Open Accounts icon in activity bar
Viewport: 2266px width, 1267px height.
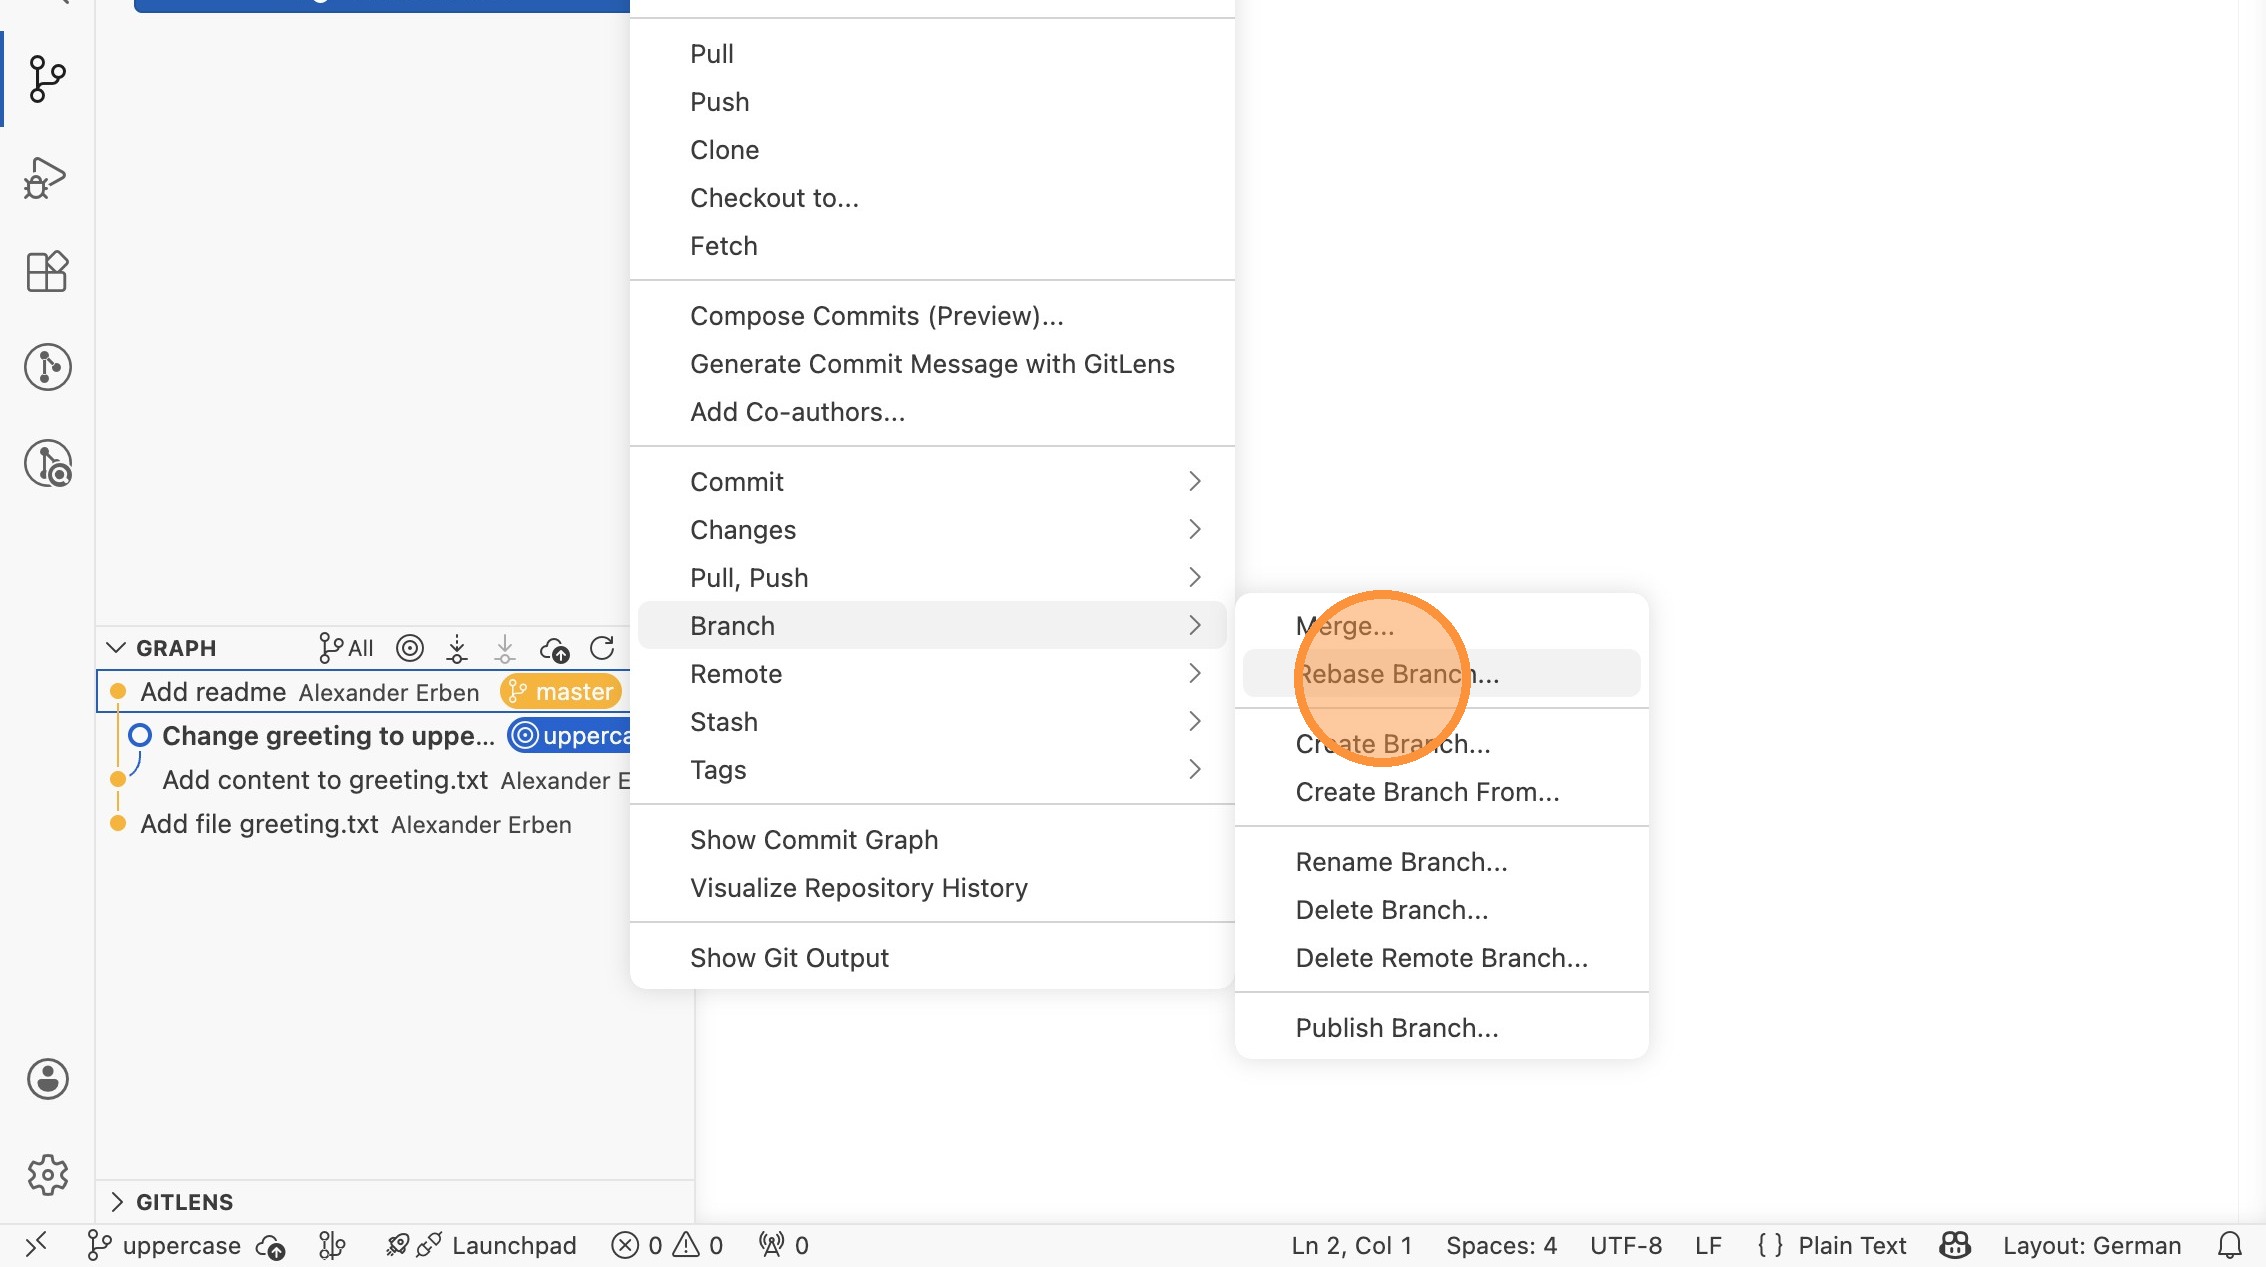tap(47, 1079)
